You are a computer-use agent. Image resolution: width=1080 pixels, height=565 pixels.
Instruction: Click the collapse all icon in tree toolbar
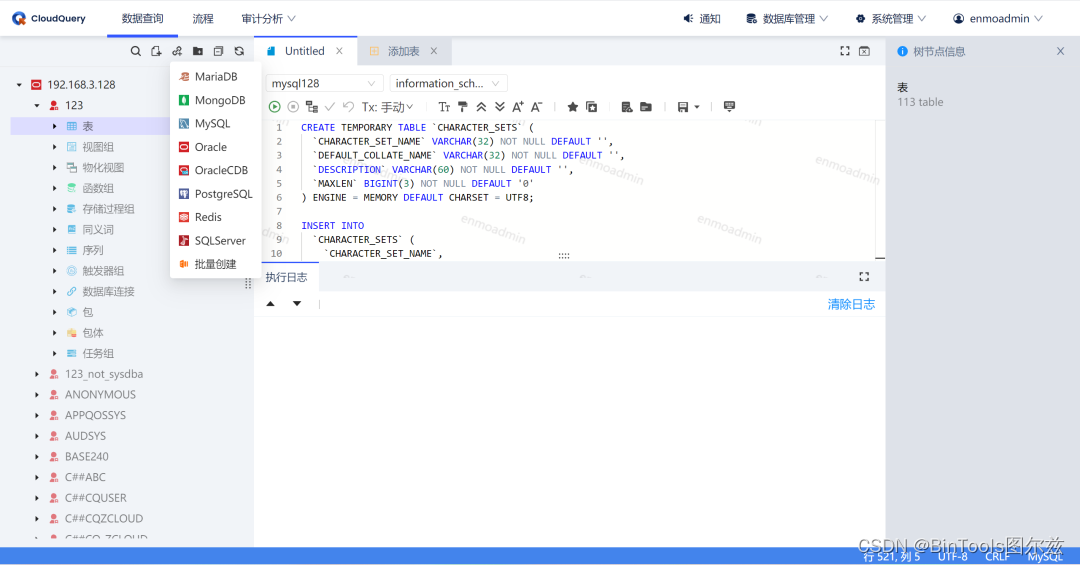tap(218, 51)
